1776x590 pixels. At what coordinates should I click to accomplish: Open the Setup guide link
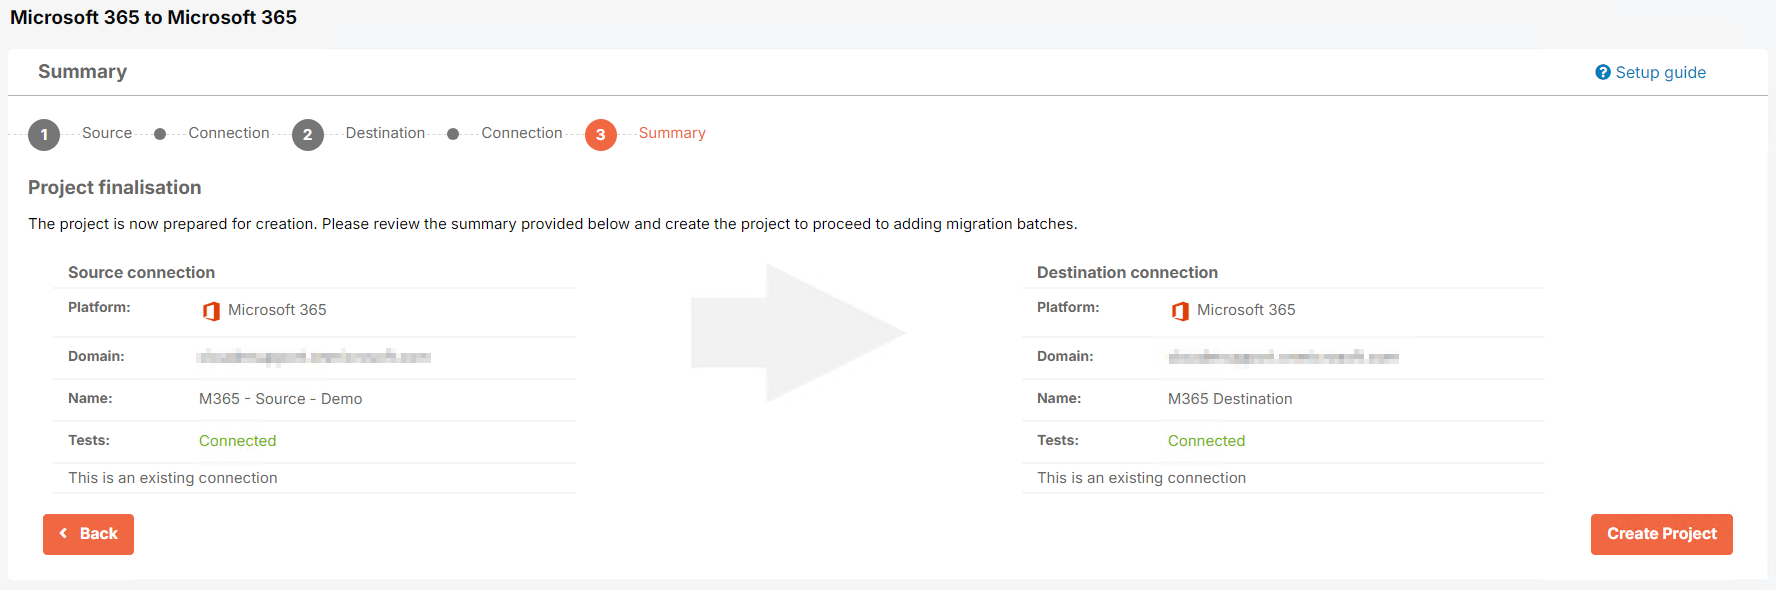(x=1661, y=72)
